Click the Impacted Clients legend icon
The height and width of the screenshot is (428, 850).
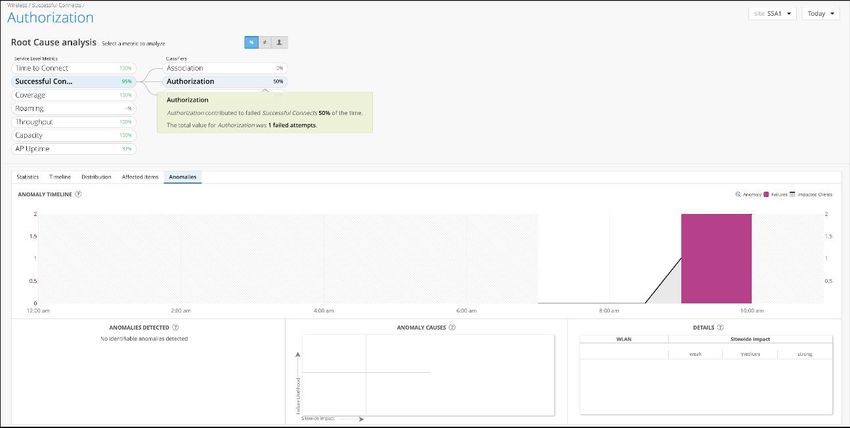click(x=793, y=194)
